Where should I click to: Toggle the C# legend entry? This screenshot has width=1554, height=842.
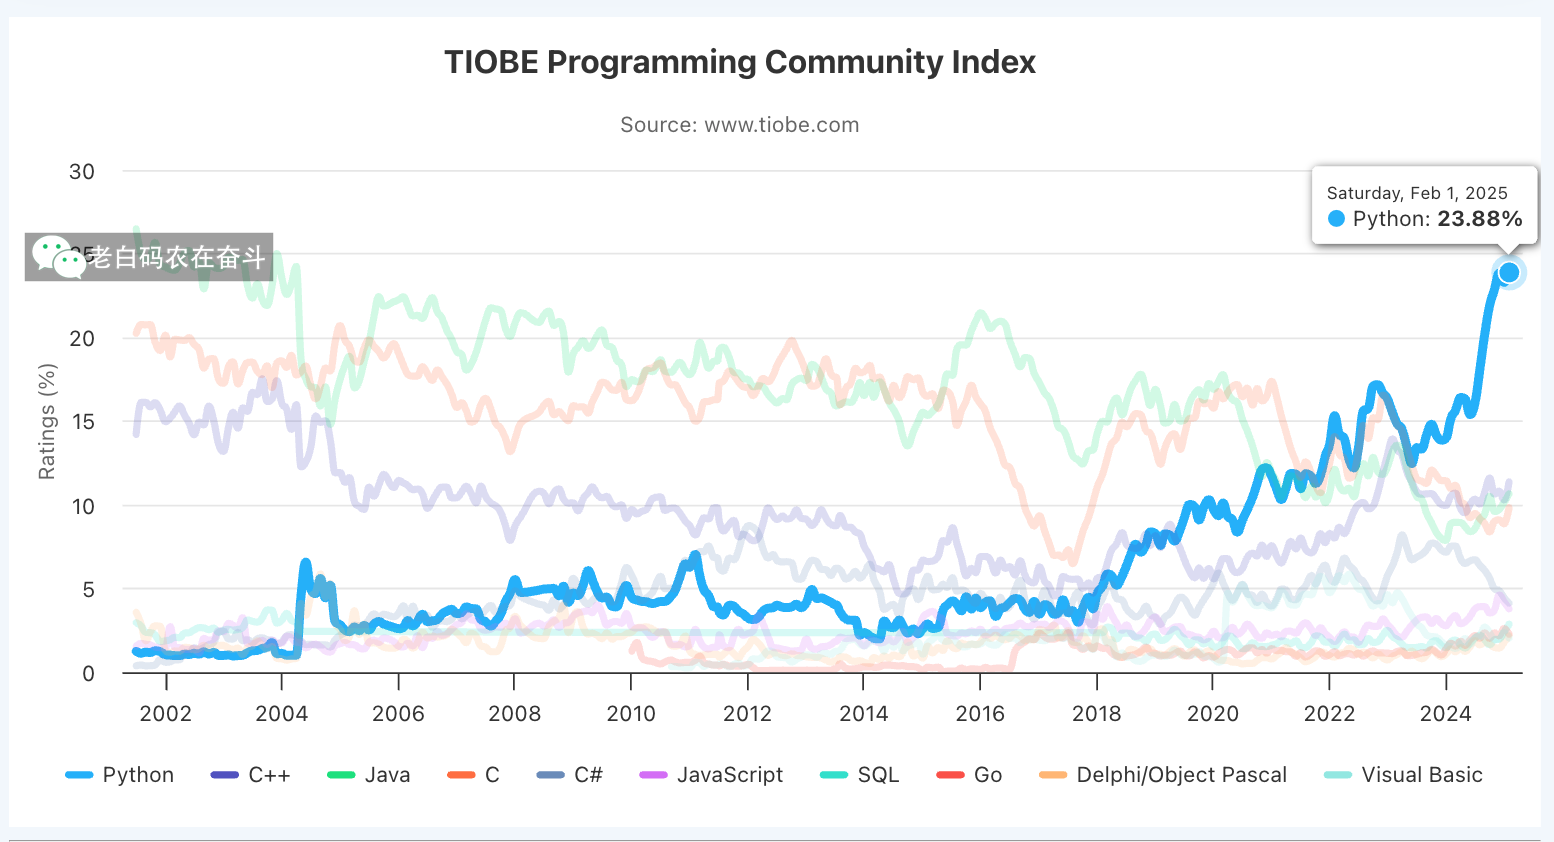click(x=570, y=775)
